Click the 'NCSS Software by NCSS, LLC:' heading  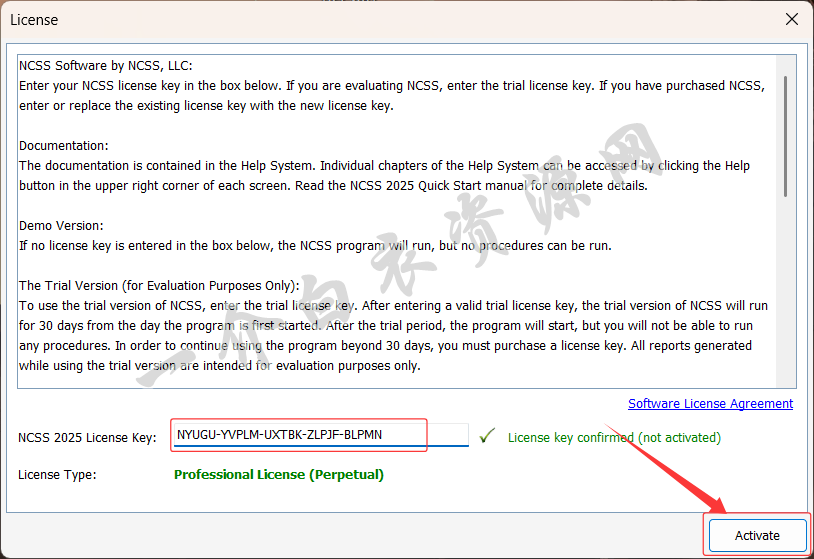(x=105, y=66)
